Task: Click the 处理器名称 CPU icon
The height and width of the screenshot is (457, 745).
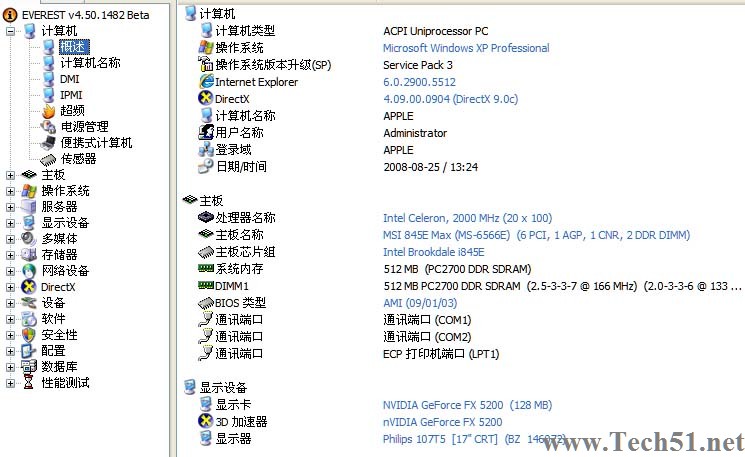Action: pyautogui.click(x=206, y=218)
